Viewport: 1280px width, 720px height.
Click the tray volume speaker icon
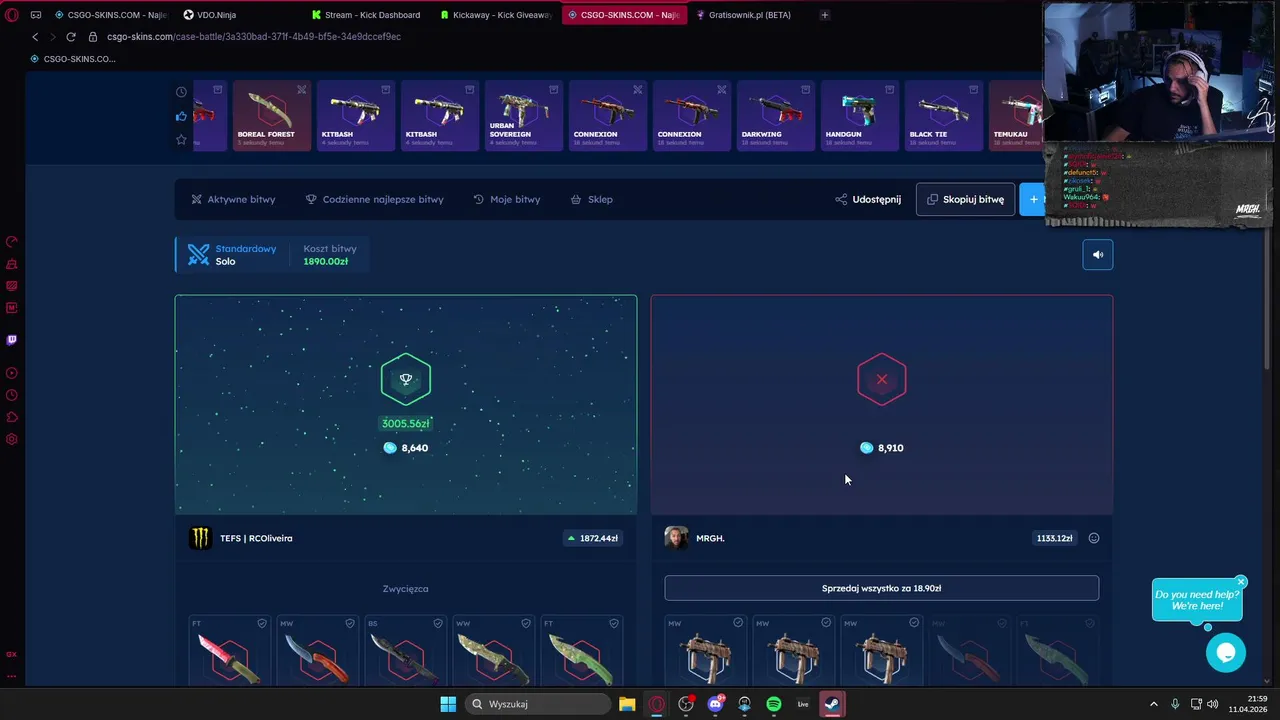click(x=1213, y=704)
